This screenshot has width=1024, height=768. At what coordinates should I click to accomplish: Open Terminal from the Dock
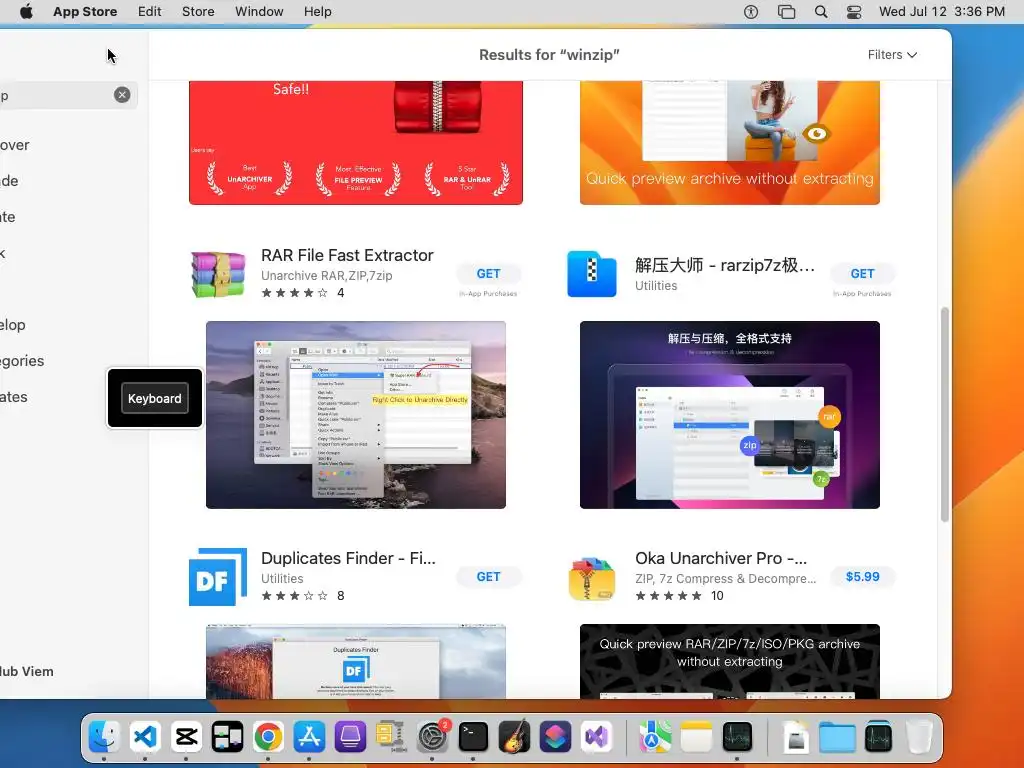coord(473,737)
